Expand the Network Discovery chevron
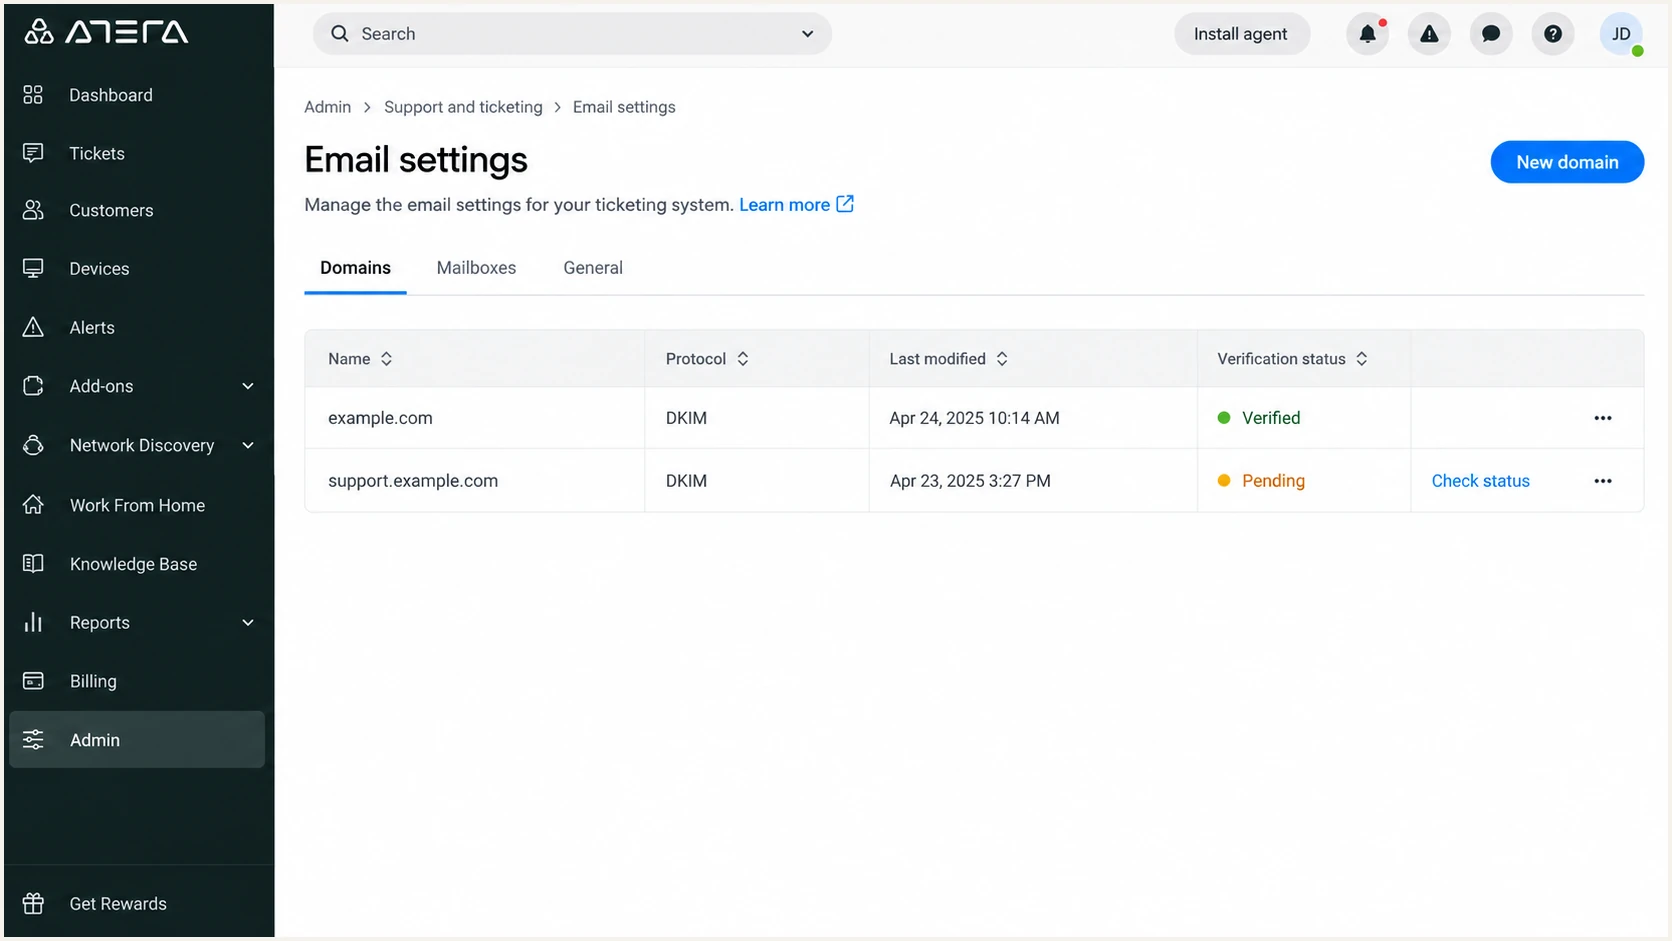The image size is (1672, 941). [x=248, y=445]
